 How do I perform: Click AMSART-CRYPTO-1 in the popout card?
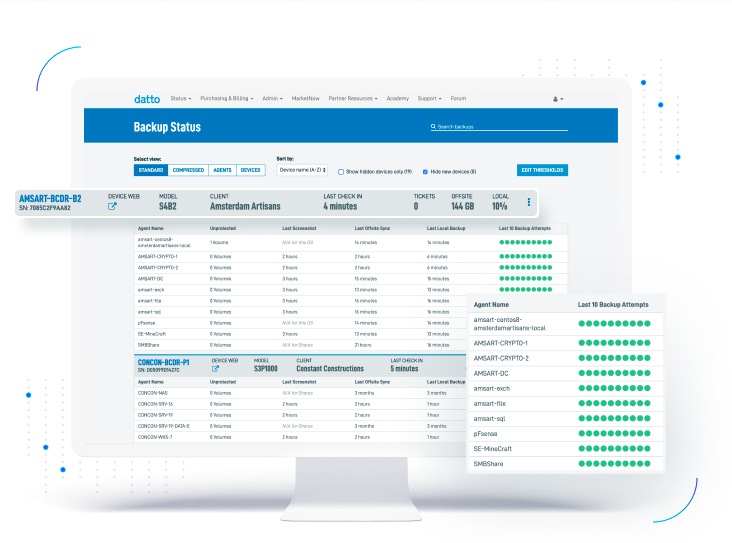point(500,343)
